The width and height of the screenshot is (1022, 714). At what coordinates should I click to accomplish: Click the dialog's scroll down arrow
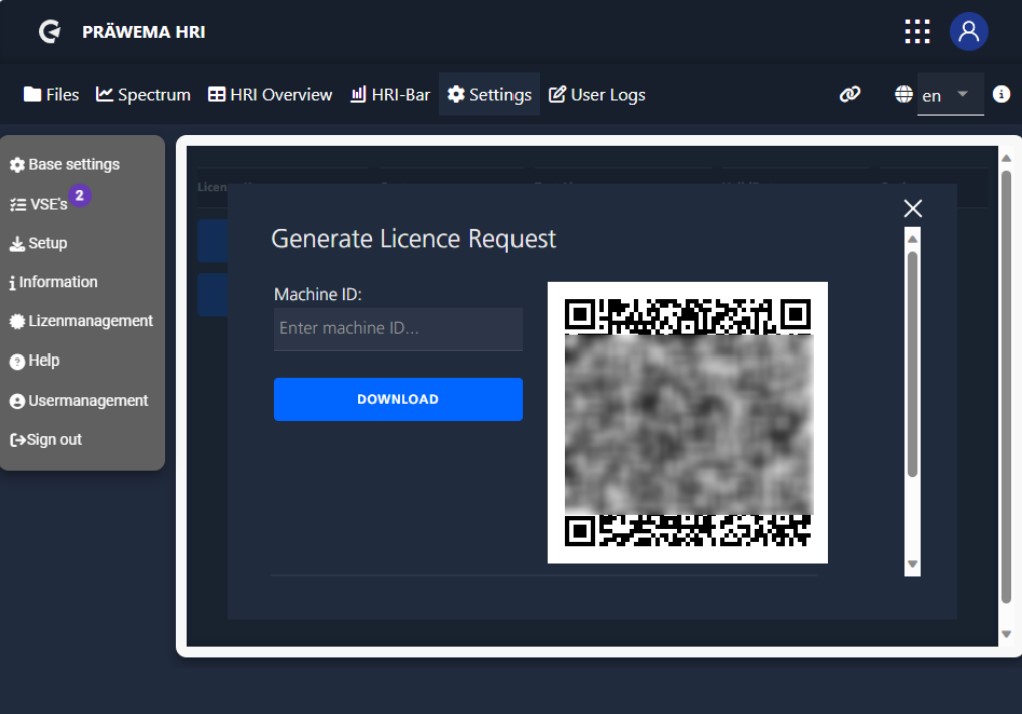click(912, 565)
